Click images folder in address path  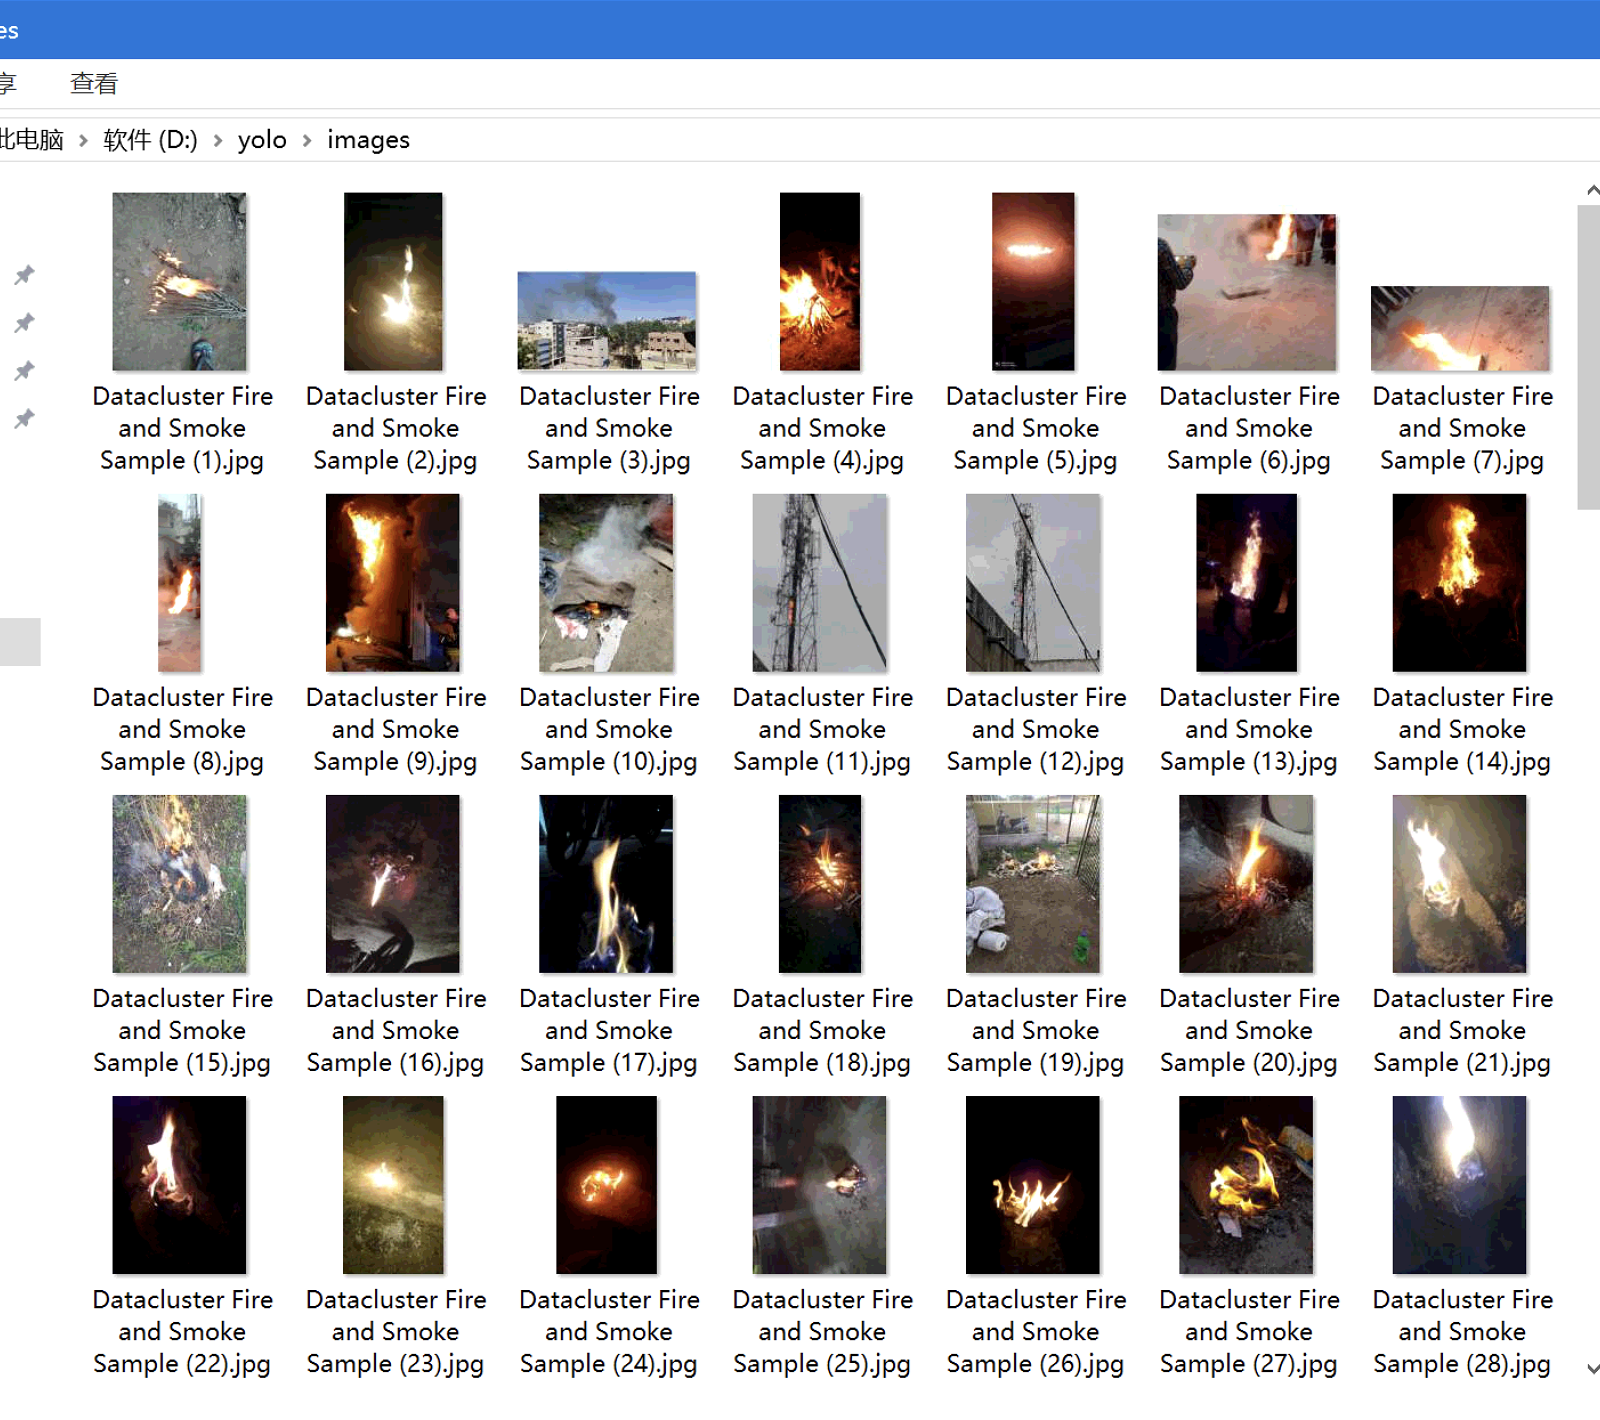pyautogui.click(x=368, y=140)
